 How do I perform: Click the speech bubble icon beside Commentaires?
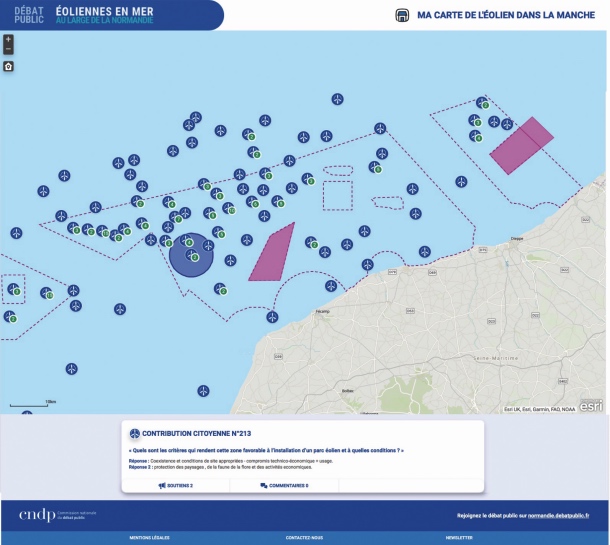point(264,485)
